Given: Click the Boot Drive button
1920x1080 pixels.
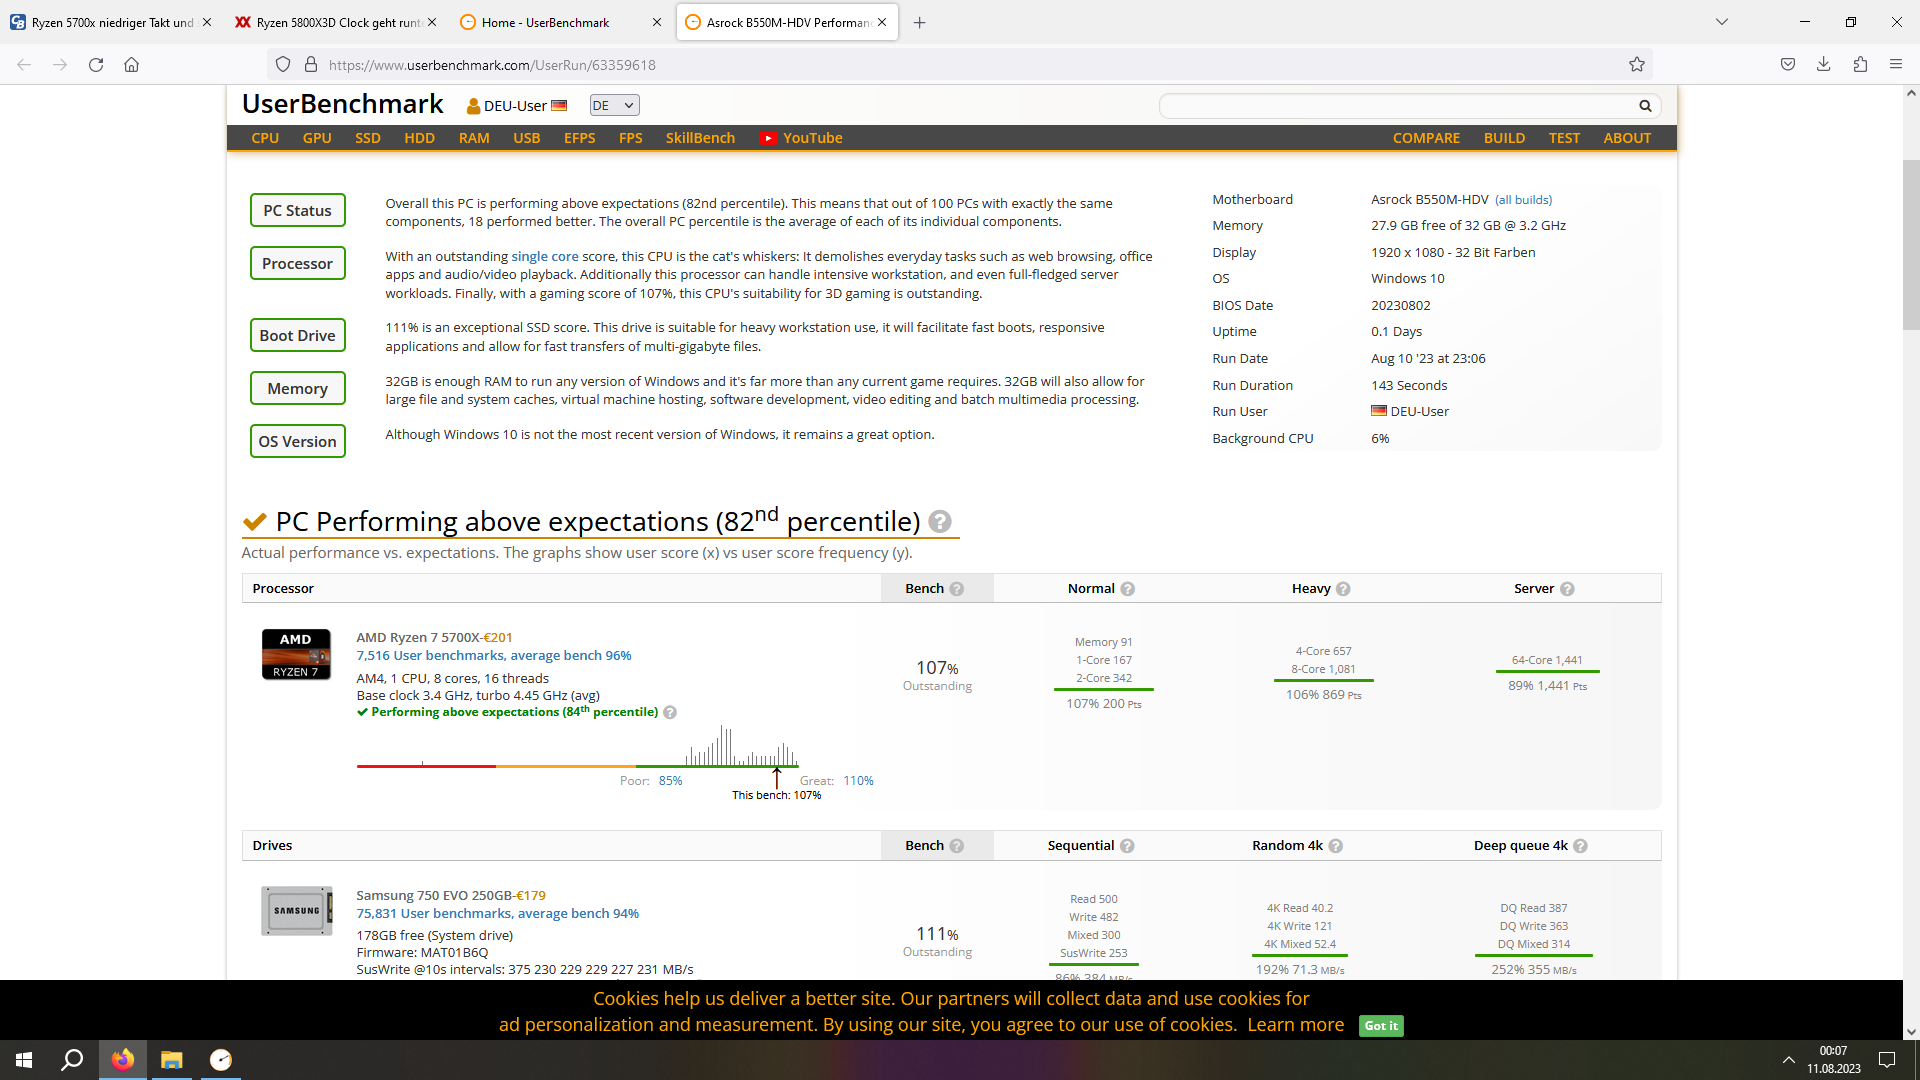Looking at the screenshot, I should pos(297,336).
